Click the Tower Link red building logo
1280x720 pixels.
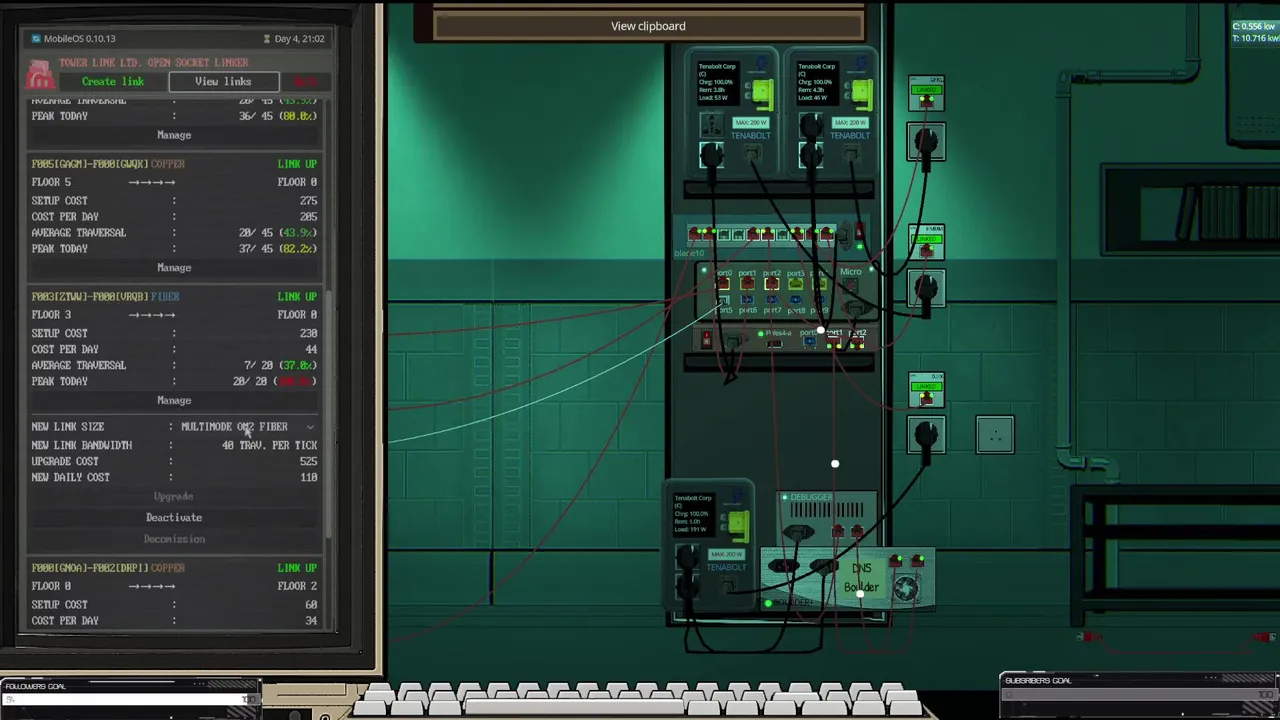tap(39, 75)
